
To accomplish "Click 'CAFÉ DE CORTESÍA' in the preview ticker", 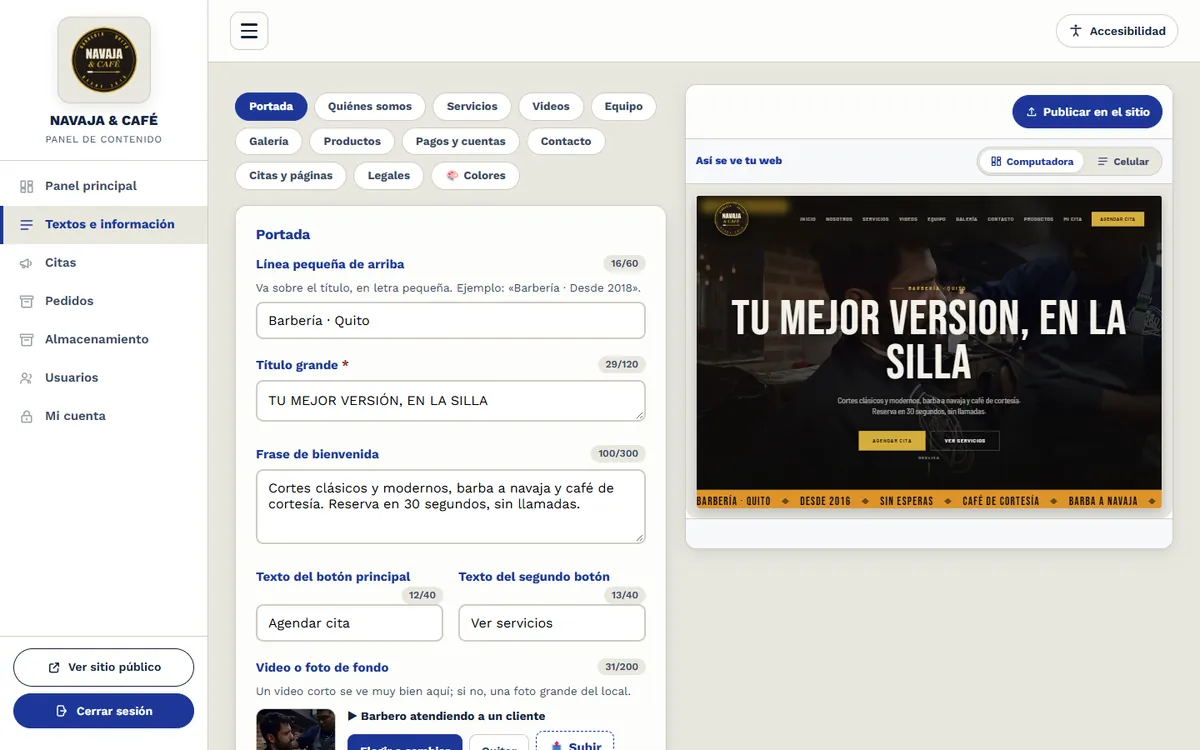I will coord(1001,501).
